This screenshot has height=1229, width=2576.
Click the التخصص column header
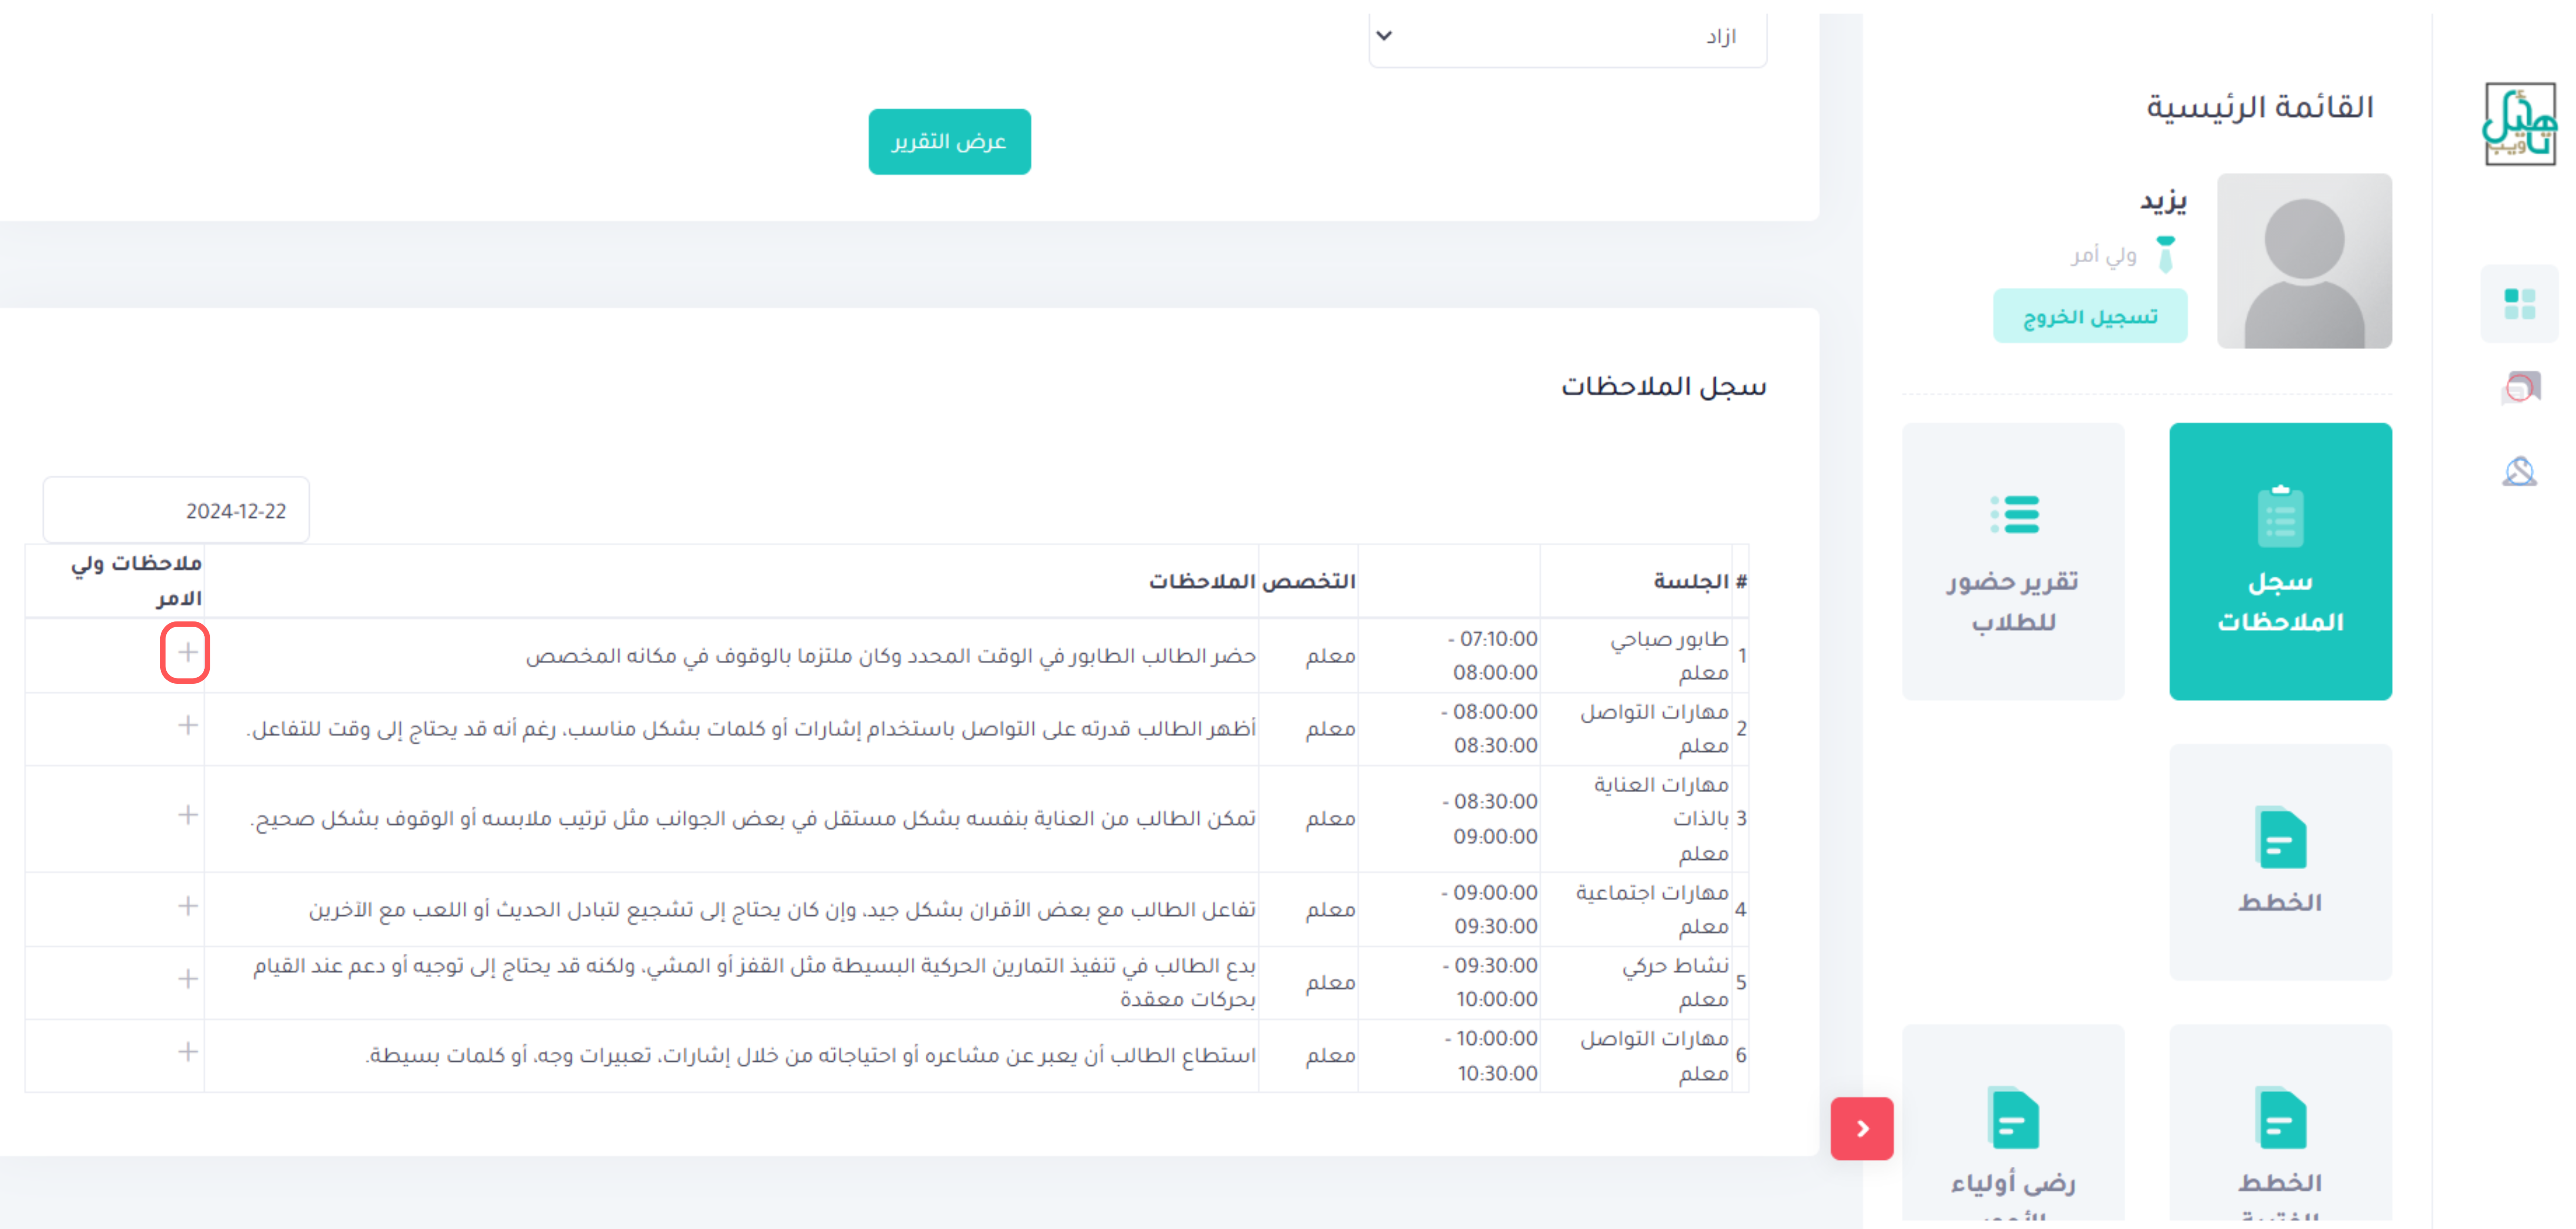click(x=1308, y=581)
